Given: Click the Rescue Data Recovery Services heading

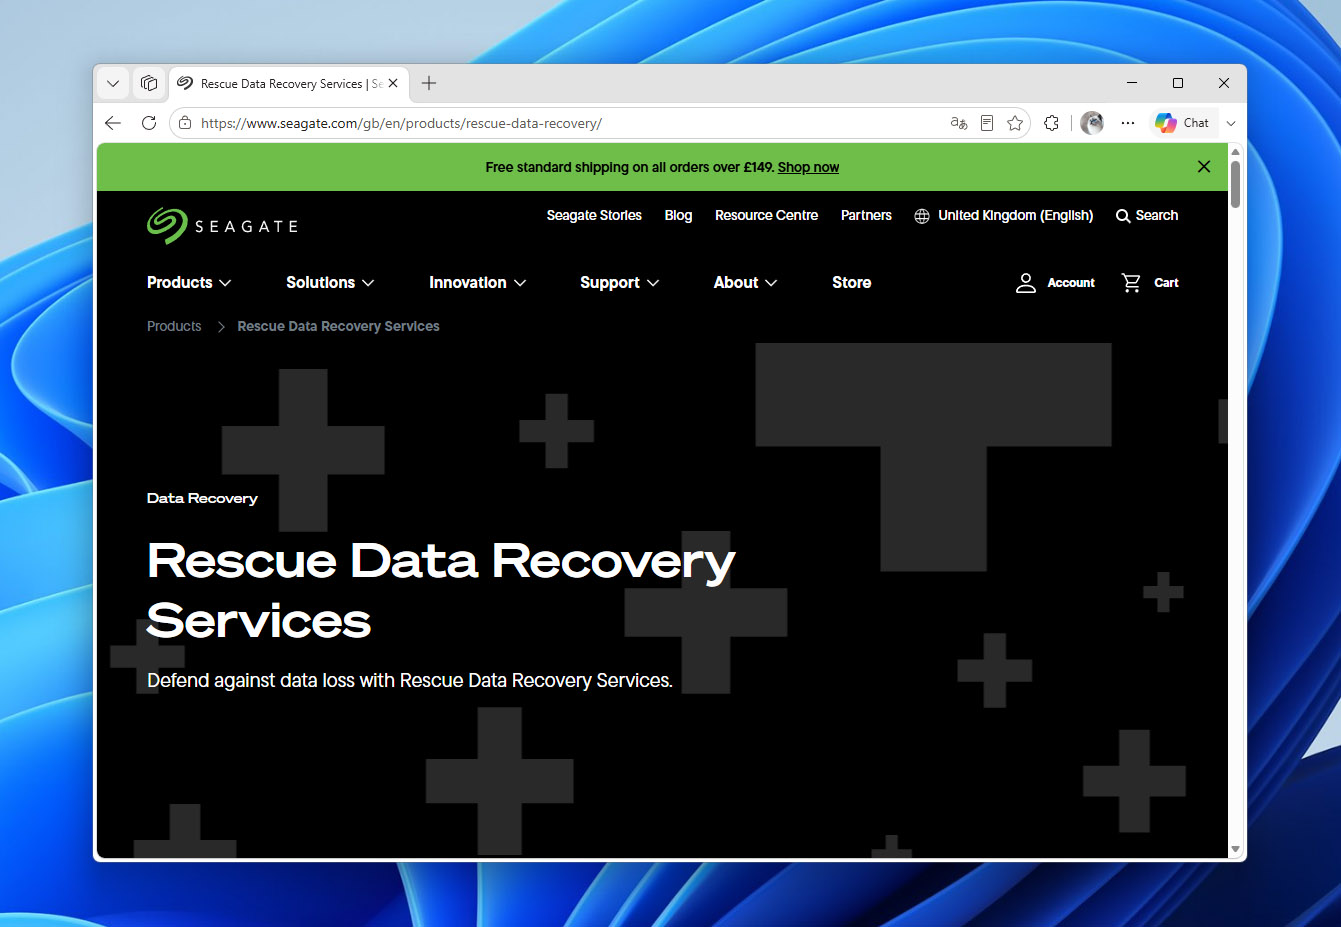Looking at the screenshot, I should pos(441,590).
